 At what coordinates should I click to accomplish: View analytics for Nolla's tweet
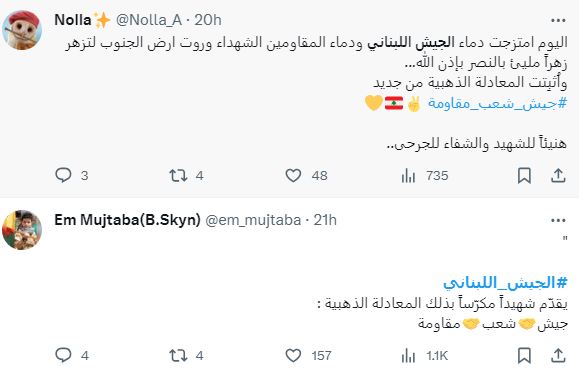408,175
